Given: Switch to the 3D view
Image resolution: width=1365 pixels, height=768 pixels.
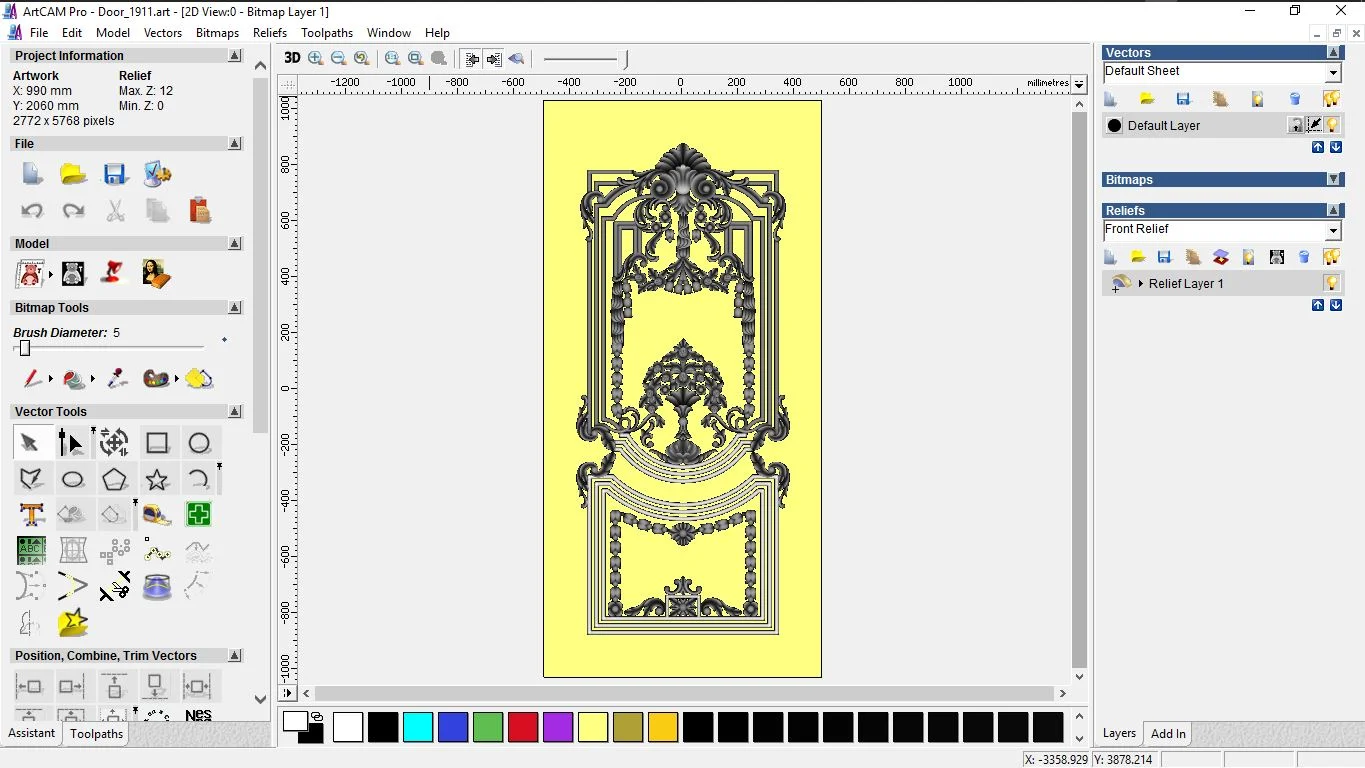Looking at the screenshot, I should tap(291, 58).
